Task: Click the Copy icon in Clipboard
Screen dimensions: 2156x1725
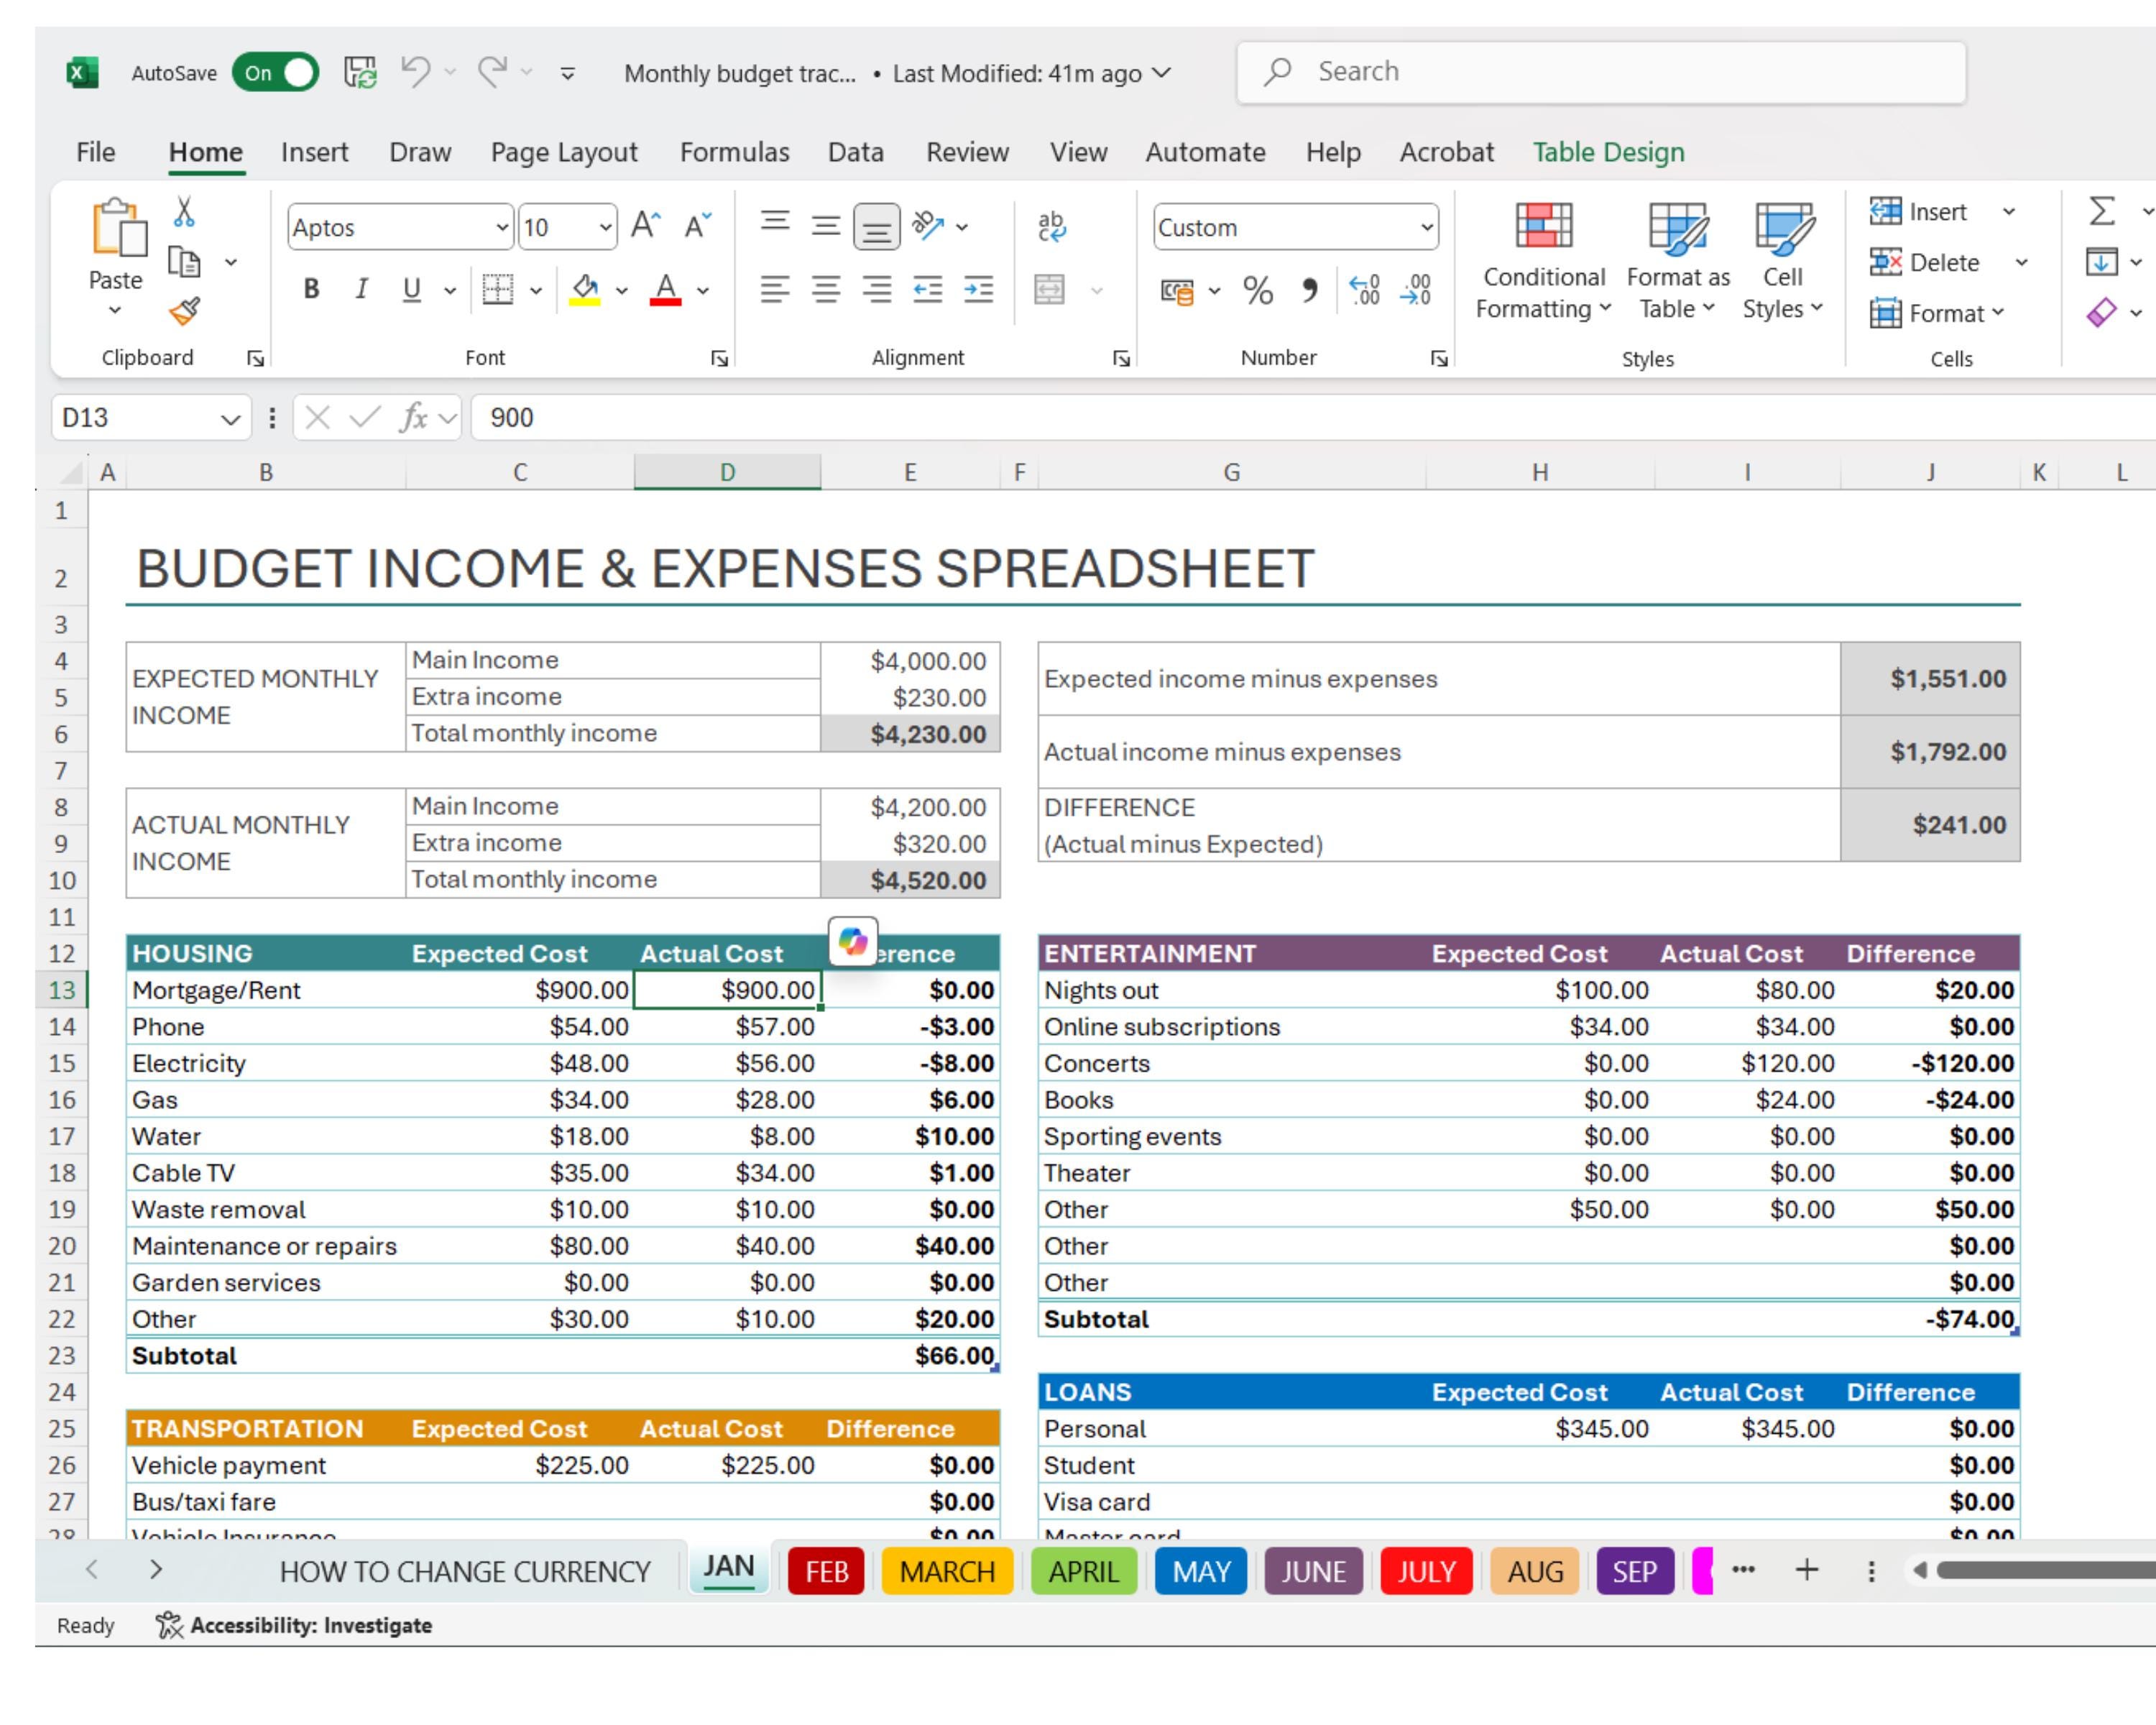Action: [185, 262]
